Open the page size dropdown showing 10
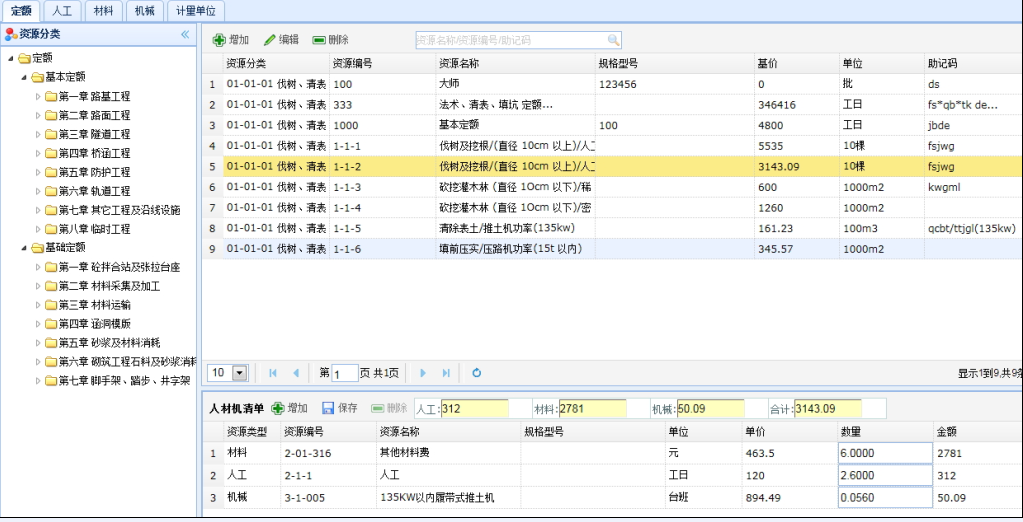The image size is (1023, 522). point(240,373)
